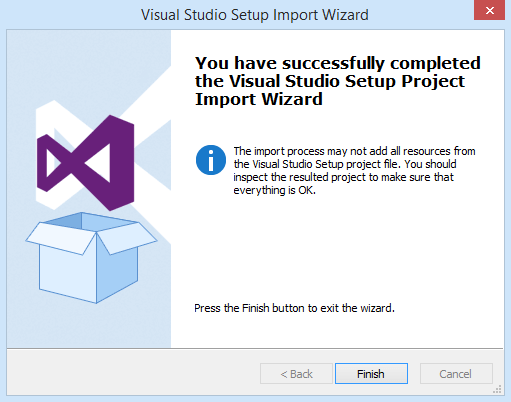
Task: Click the Finish button
Action: [371, 374]
